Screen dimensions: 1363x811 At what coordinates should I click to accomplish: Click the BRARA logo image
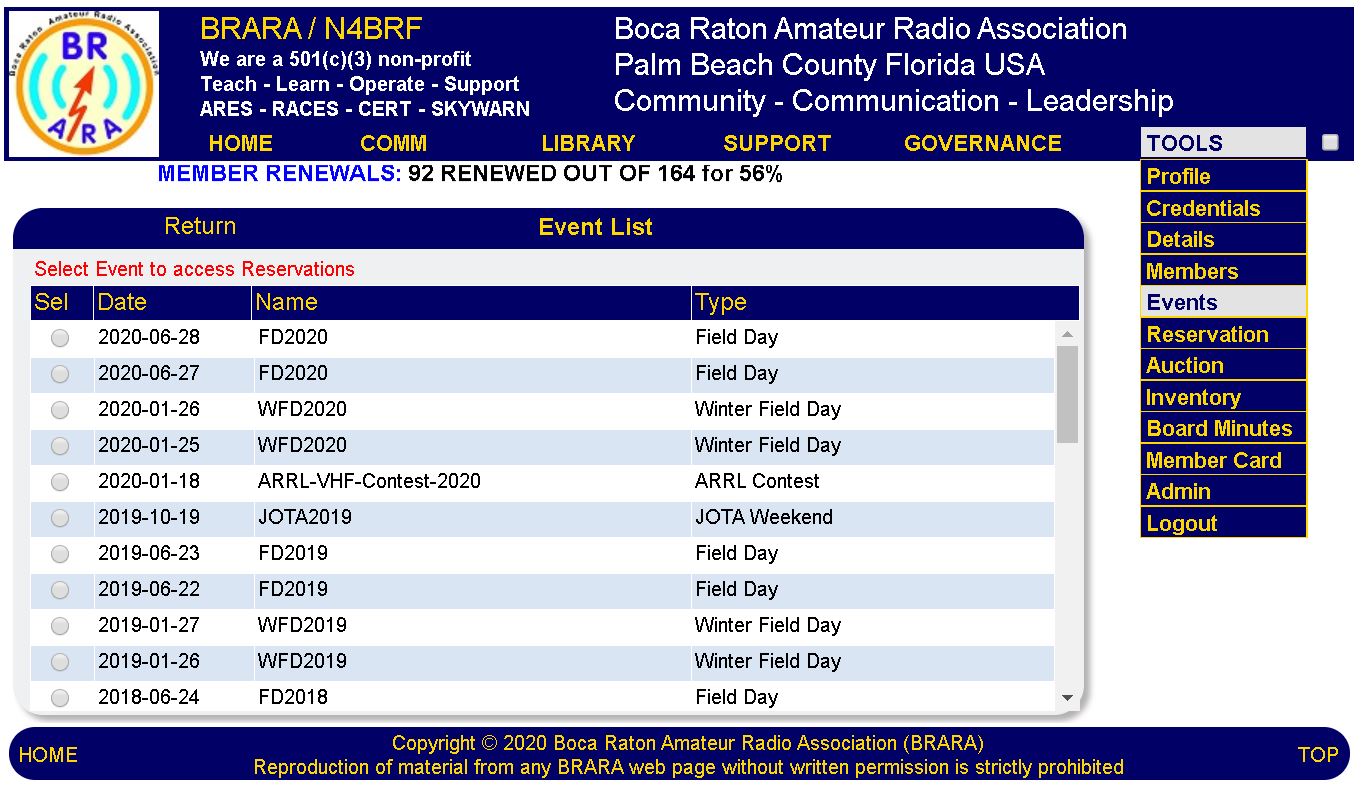pos(84,84)
